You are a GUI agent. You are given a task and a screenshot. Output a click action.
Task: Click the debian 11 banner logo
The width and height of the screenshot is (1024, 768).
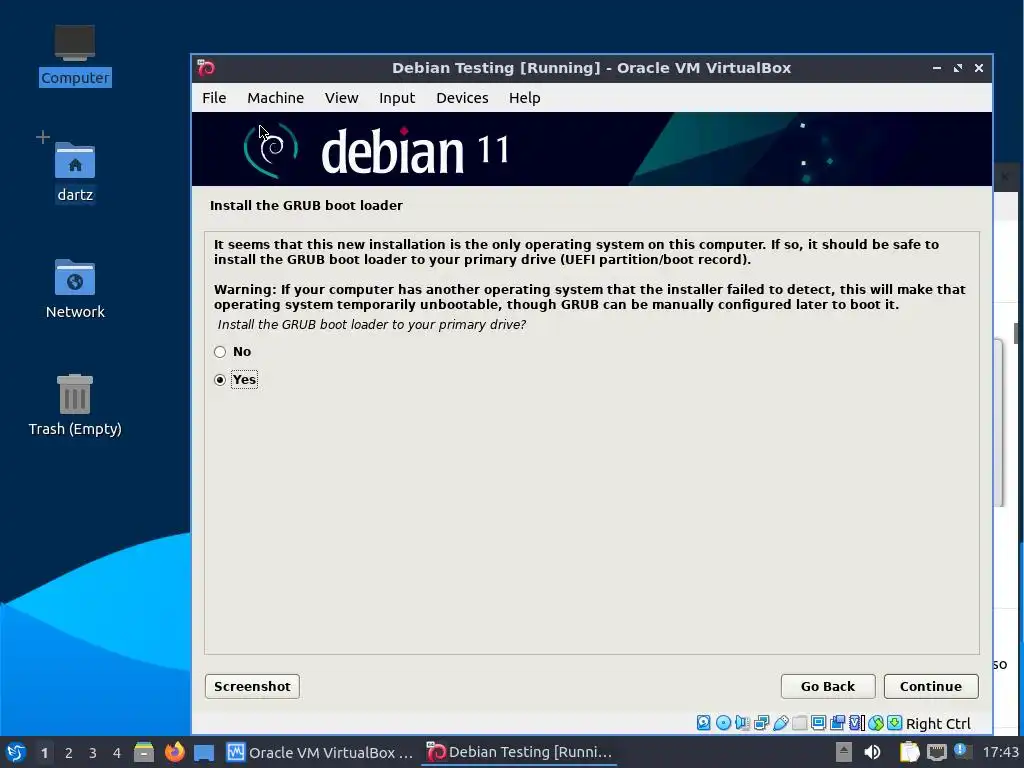point(376,150)
